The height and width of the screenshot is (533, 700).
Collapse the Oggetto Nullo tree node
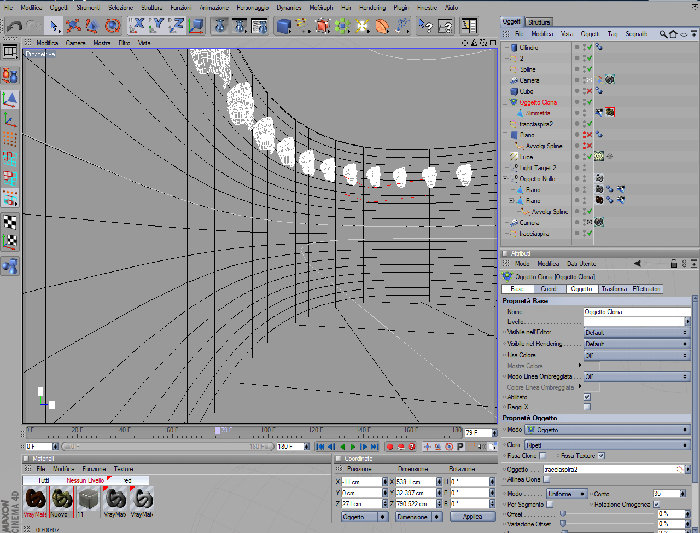pyautogui.click(x=506, y=179)
